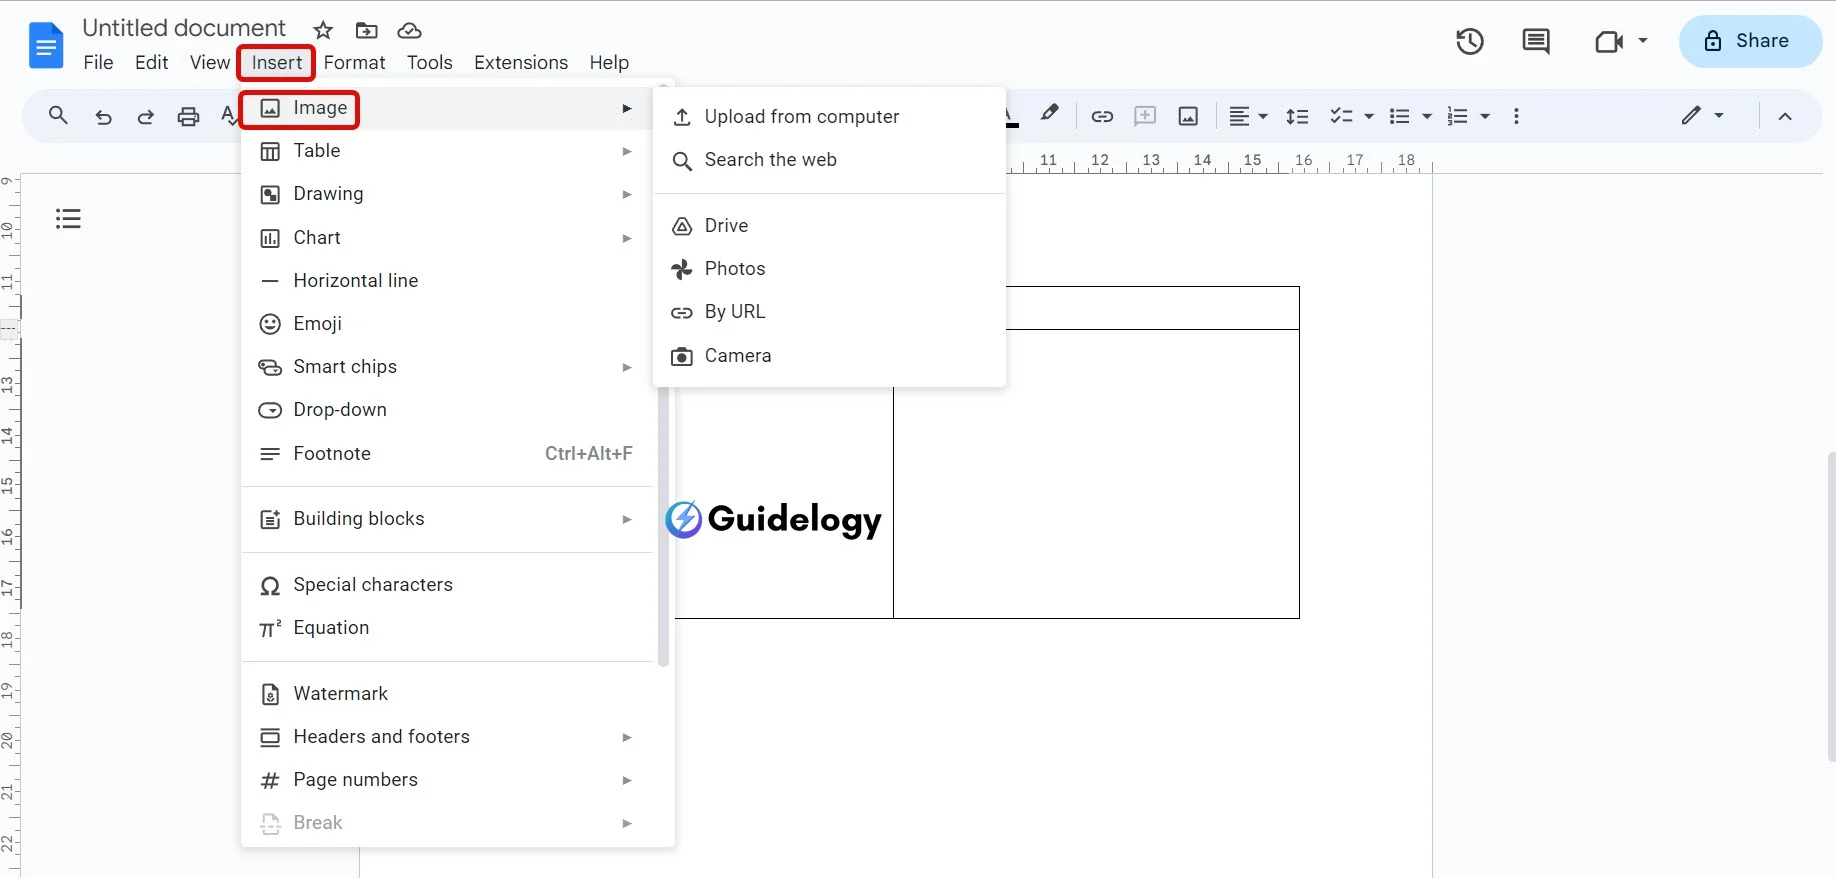Hide the menus with the up chevron
Screen dimensions: 1836x878
tap(1785, 116)
